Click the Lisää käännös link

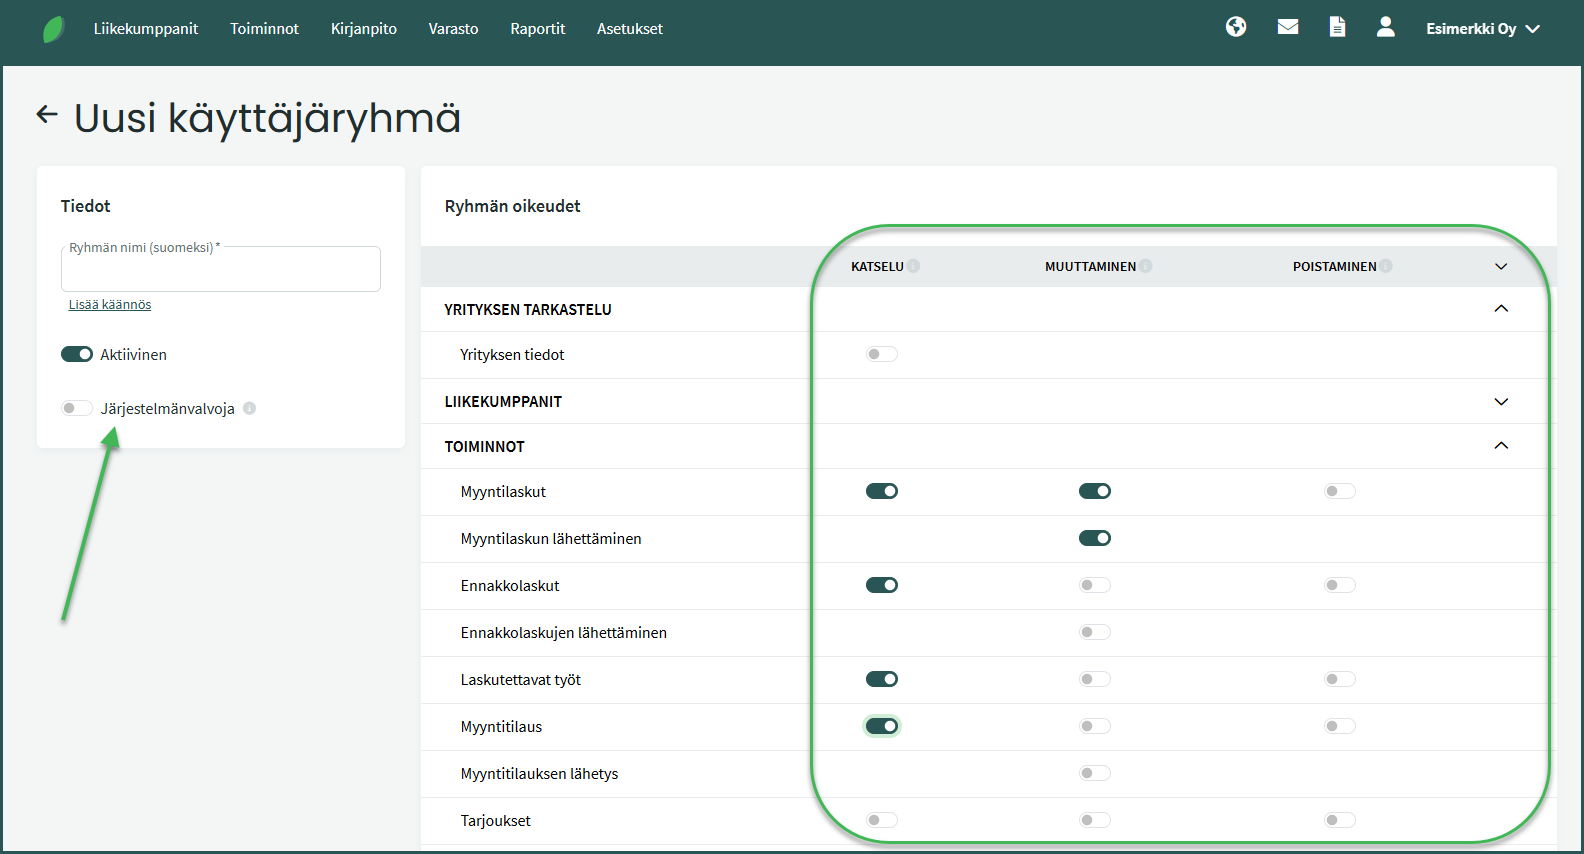pyautogui.click(x=110, y=305)
